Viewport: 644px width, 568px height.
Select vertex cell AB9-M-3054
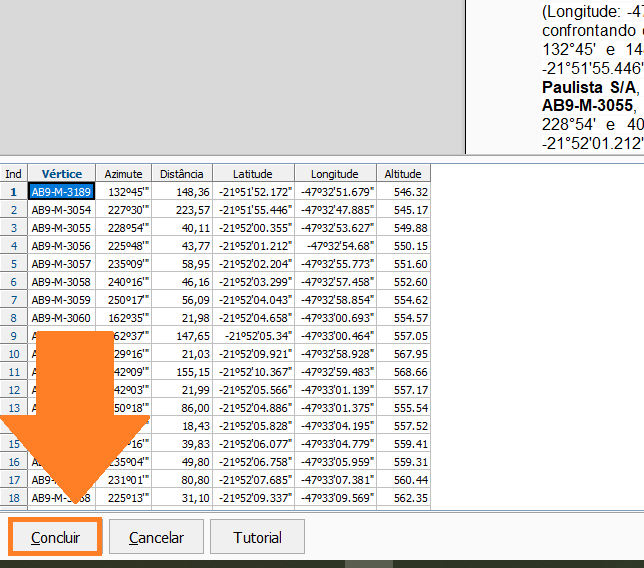[x=61, y=210]
